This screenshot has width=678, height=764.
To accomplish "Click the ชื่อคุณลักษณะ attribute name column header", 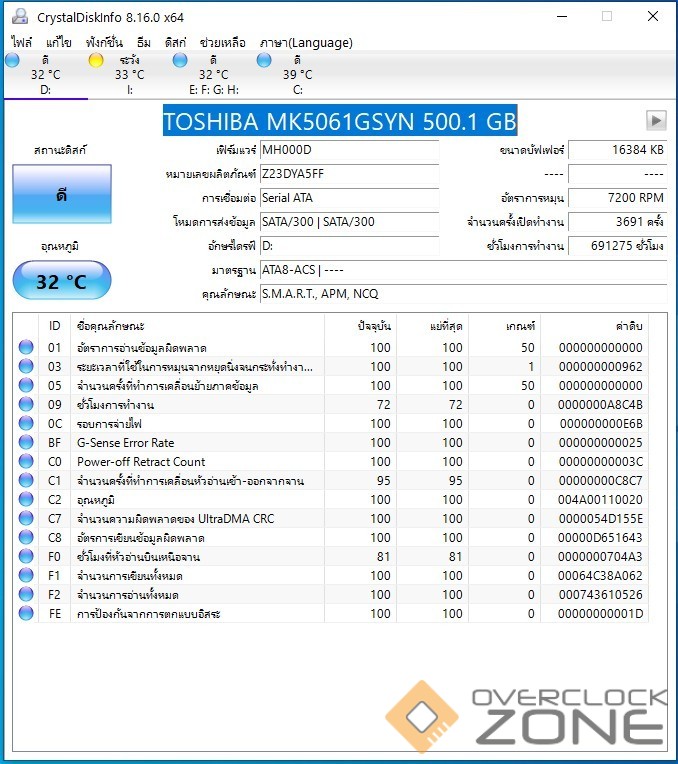I will [197, 326].
